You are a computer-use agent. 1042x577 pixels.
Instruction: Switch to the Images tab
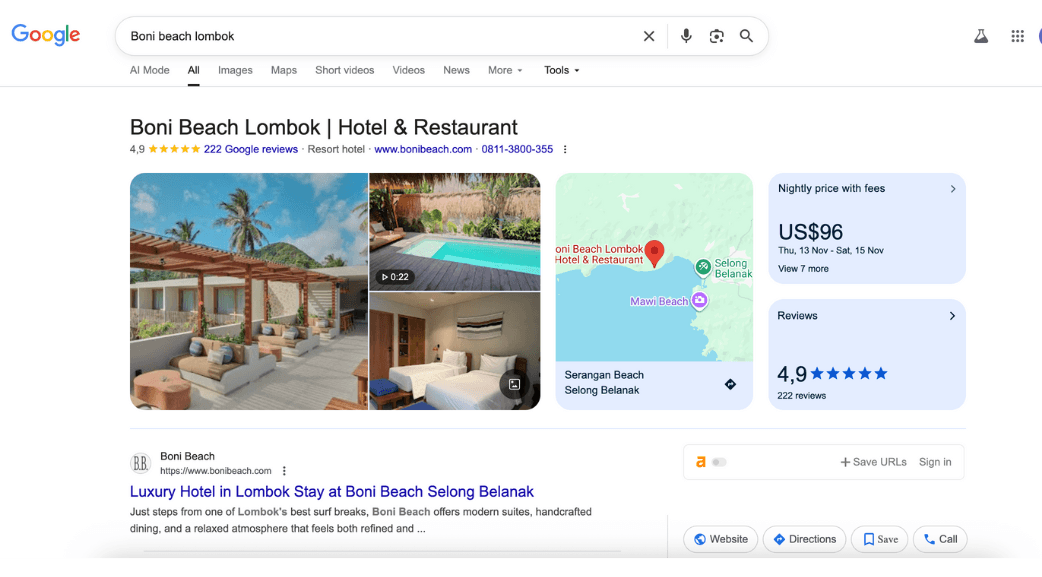tap(235, 70)
